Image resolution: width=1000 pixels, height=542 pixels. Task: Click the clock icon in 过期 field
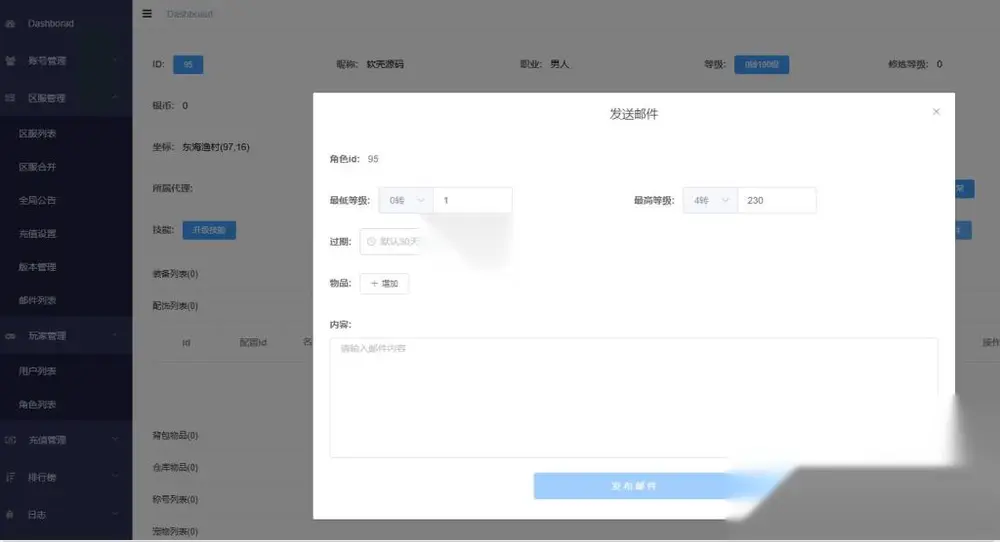371,242
